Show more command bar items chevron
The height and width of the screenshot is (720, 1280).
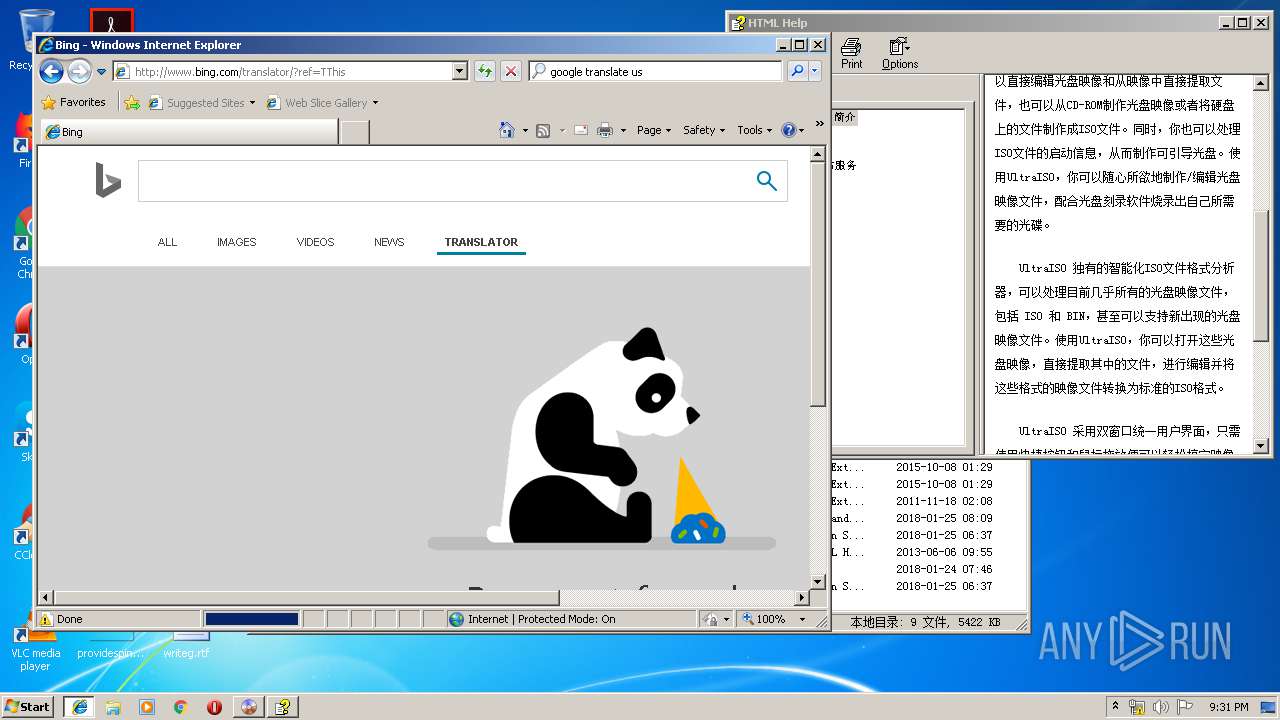(819, 124)
